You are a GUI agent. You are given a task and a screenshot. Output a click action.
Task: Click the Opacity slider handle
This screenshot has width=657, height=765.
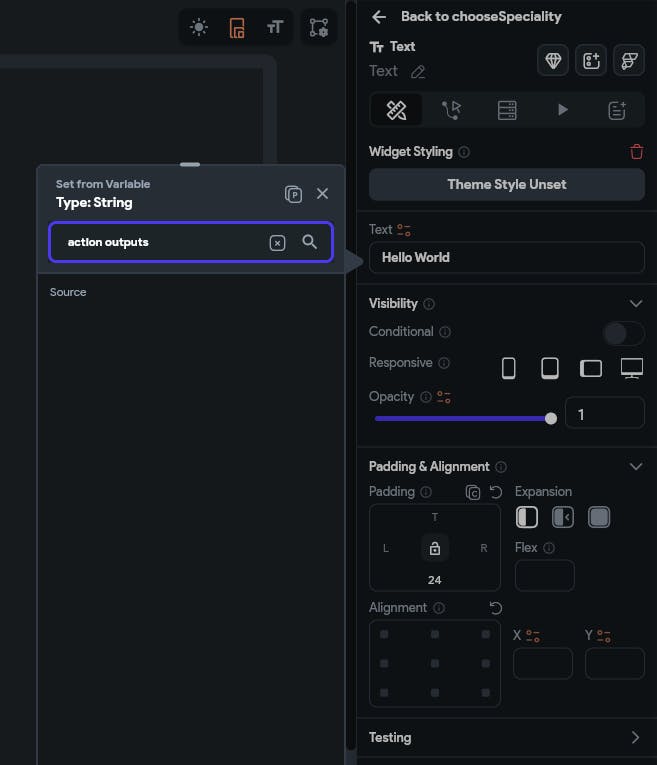pos(551,418)
